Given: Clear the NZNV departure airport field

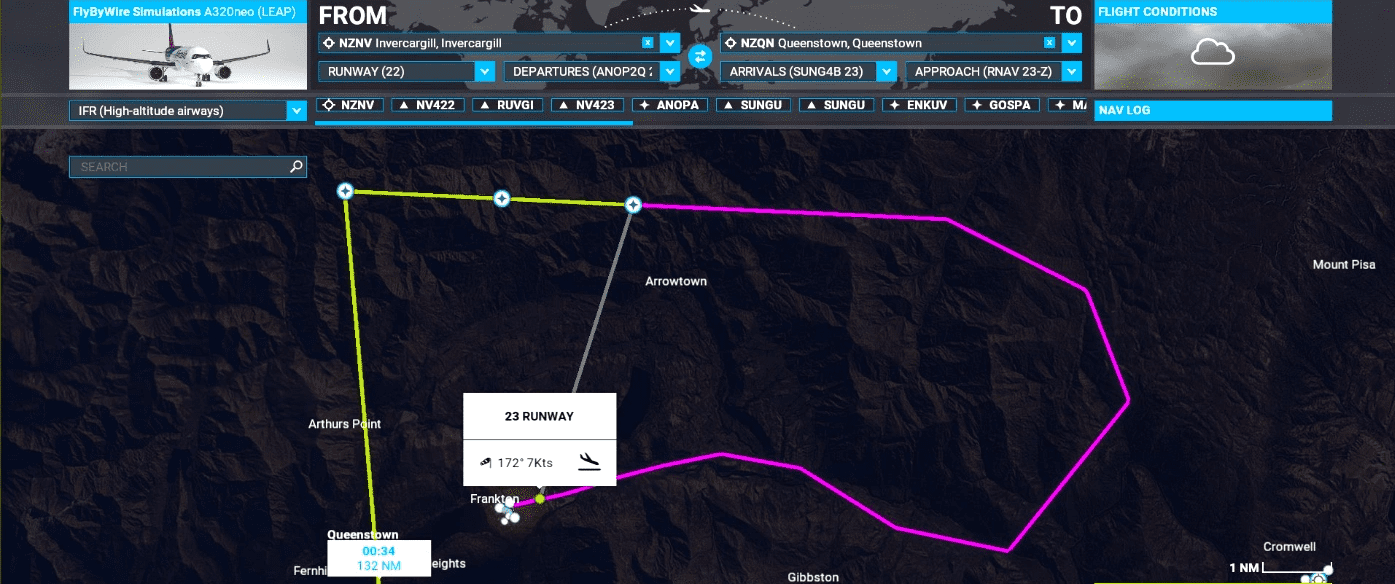Looking at the screenshot, I should (x=648, y=43).
